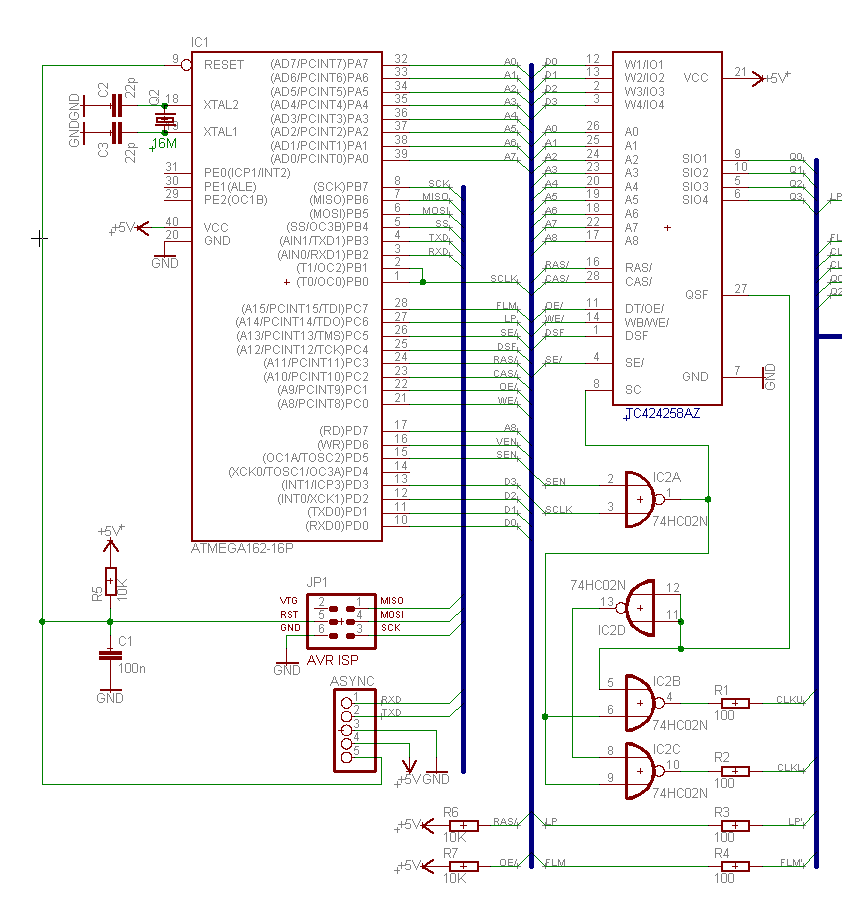842x906 pixels.
Task: Click the PE1(ALE) pin label
Action: click(230, 187)
